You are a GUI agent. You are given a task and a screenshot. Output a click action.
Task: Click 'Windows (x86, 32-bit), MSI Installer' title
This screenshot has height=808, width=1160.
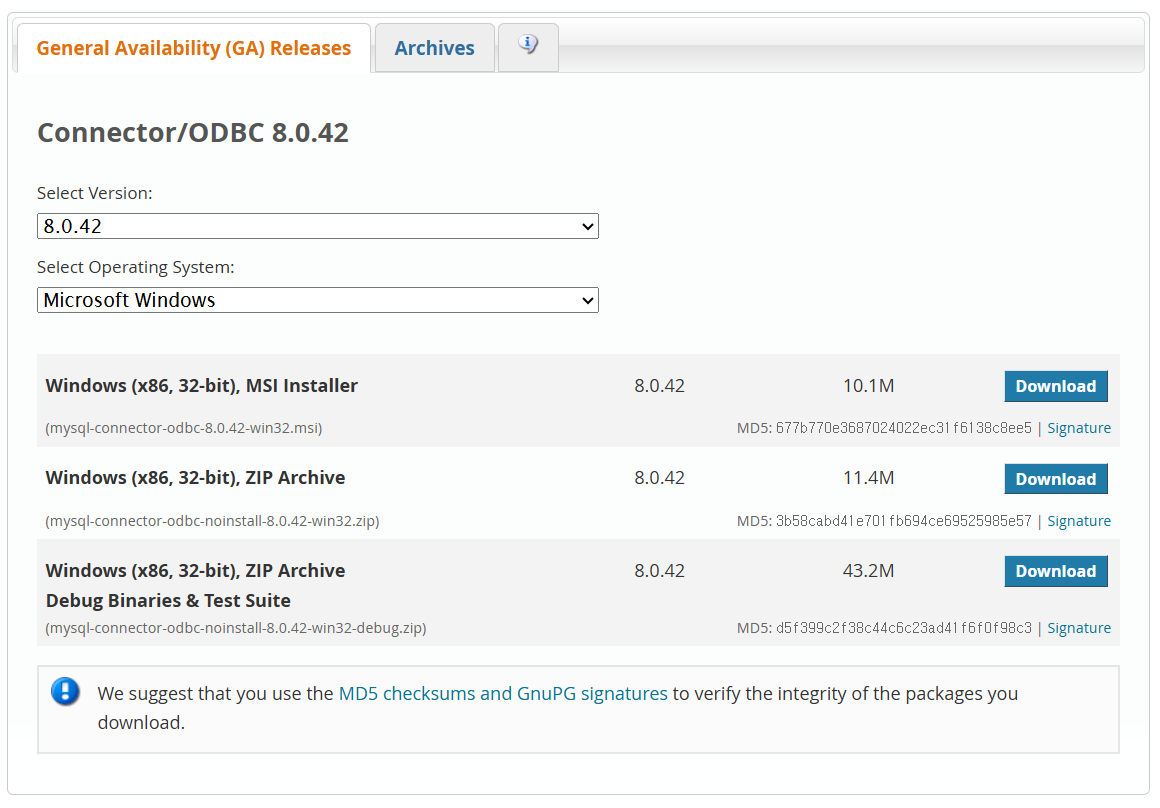[x=201, y=386]
